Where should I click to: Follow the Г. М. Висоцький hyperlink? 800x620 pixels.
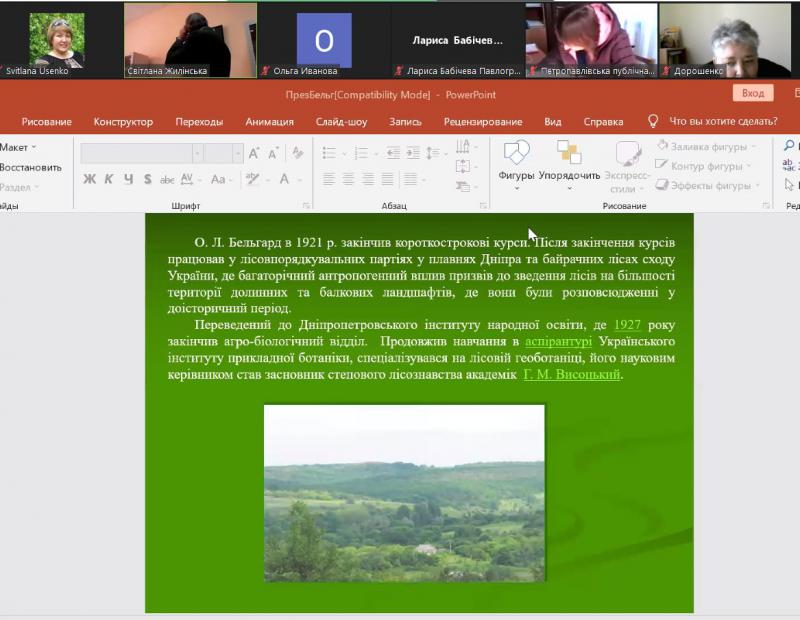[572, 375]
